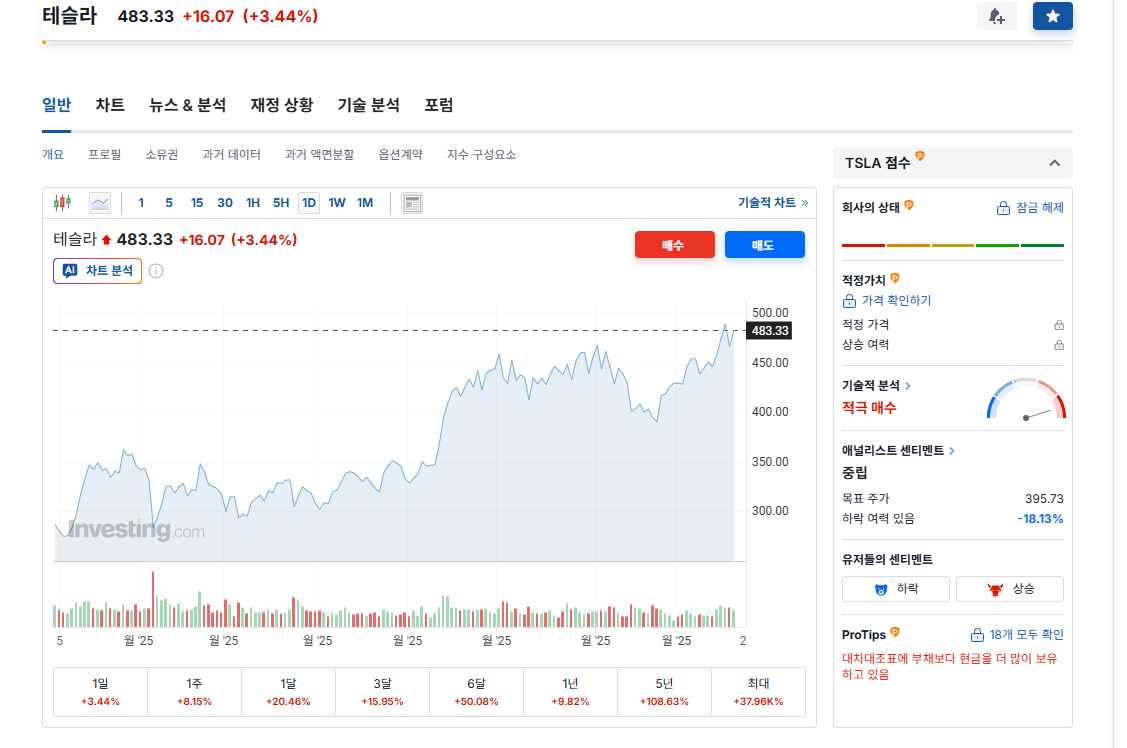Click the lock icon beside 잠금 해제
This screenshot has width=1127, height=748.
tap(1003, 208)
